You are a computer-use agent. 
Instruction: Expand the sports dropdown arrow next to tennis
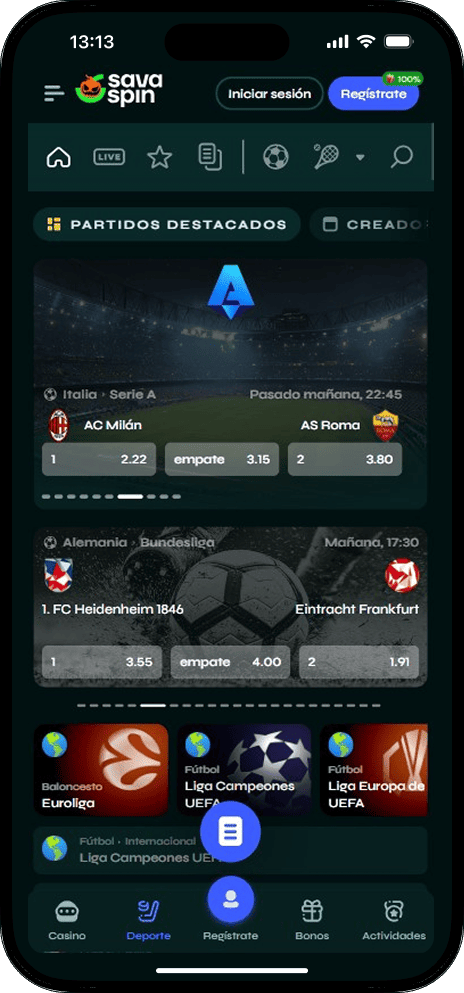[360, 157]
